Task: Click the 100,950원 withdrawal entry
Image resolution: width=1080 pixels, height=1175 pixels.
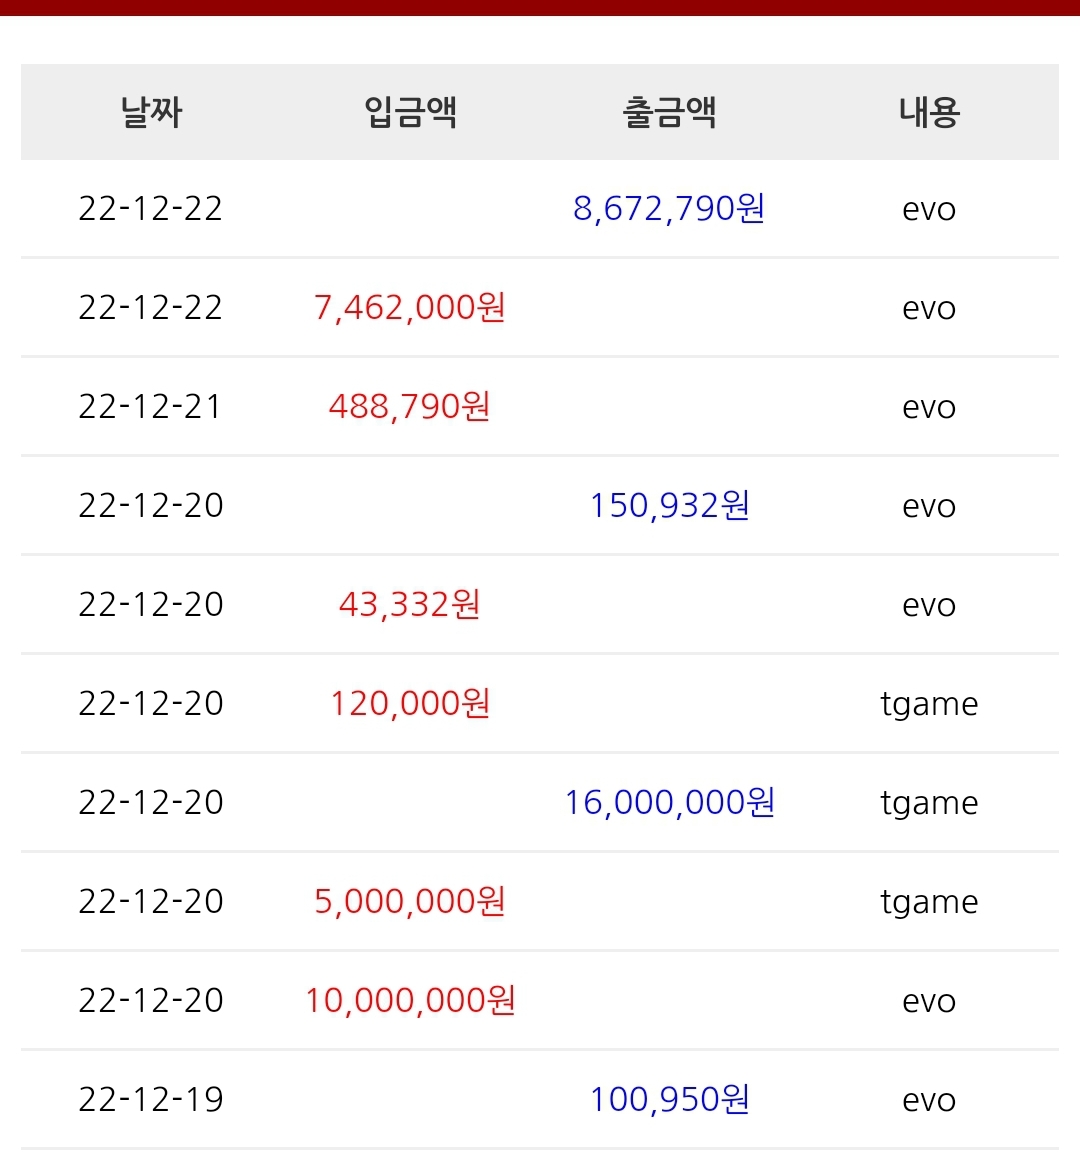Action: (x=669, y=1099)
